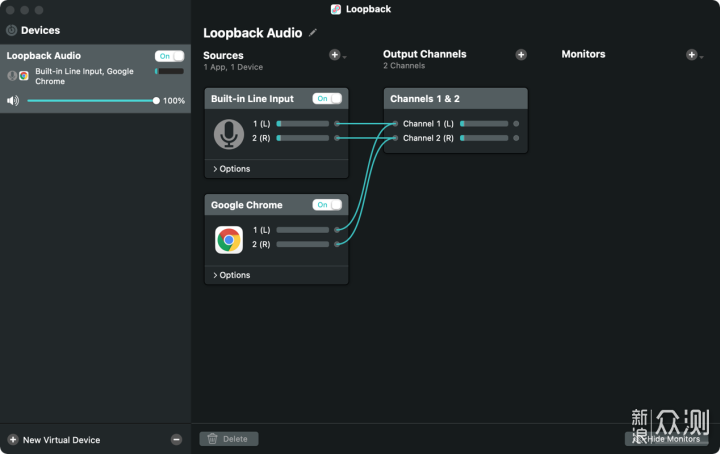
Task: Click the 'Sources' heading
Action: (x=223, y=56)
